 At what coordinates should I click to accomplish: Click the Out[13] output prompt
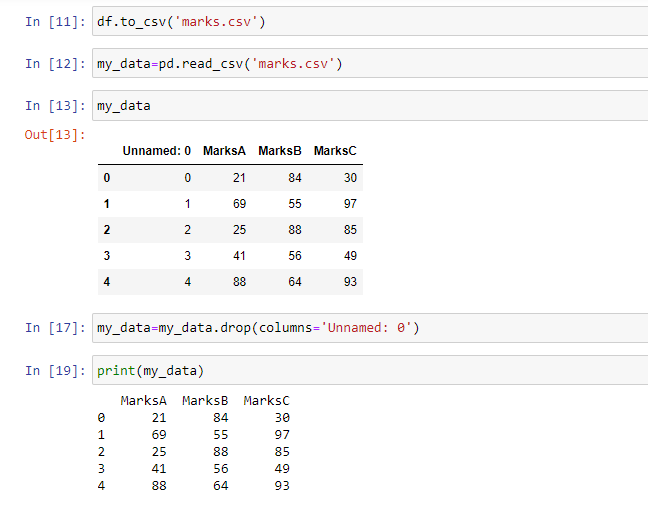point(55,135)
